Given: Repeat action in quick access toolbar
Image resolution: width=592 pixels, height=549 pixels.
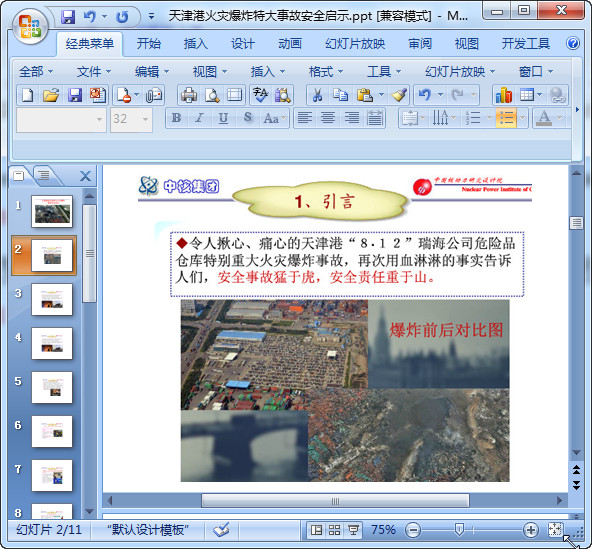Looking at the screenshot, I should tap(122, 17).
